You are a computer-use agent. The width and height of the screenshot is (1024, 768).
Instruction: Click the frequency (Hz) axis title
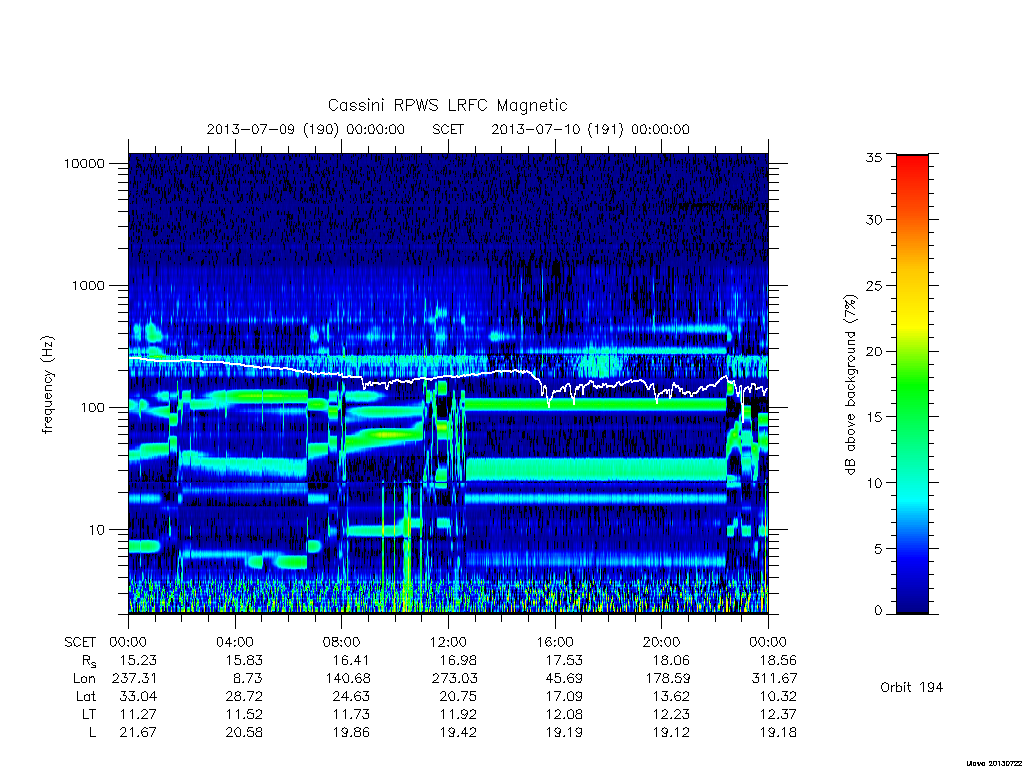(48, 385)
